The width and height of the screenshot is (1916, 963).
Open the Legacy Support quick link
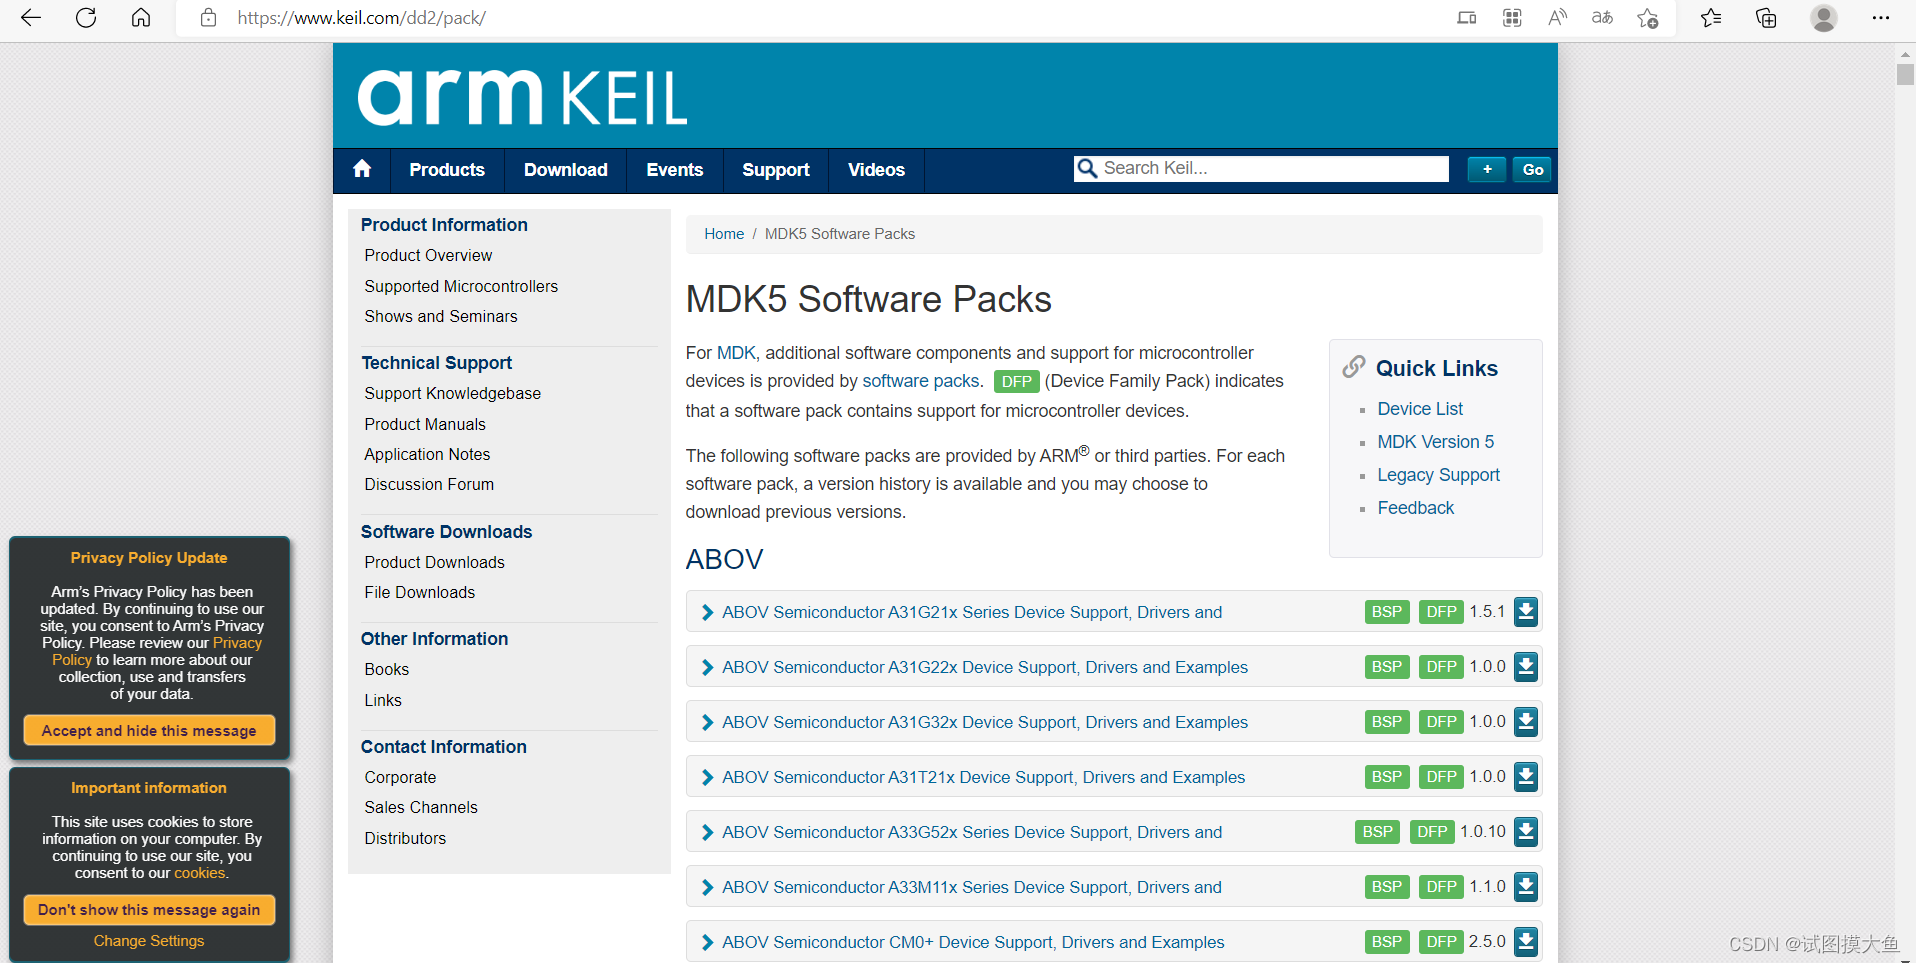pyautogui.click(x=1439, y=475)
